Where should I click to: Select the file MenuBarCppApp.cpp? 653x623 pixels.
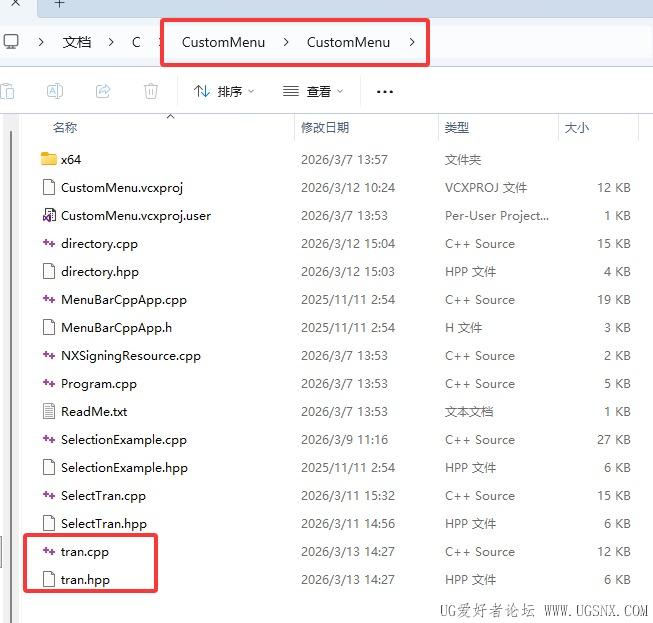tap(124, 300)
